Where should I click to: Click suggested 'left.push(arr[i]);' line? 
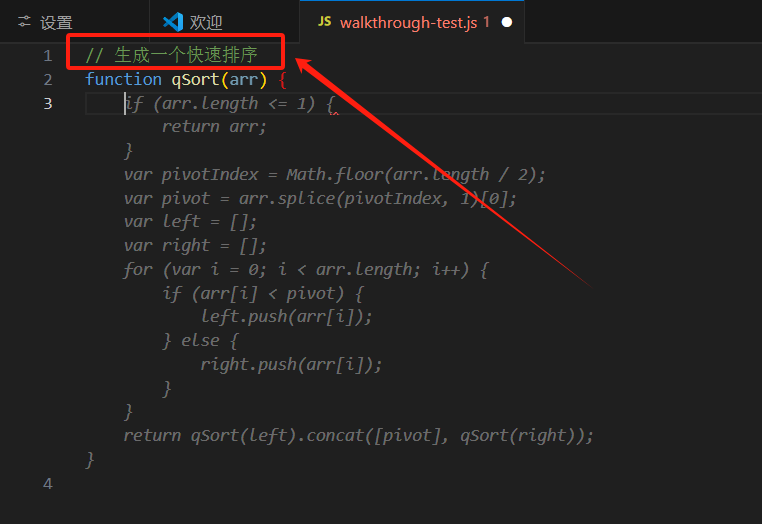(287, 316)
